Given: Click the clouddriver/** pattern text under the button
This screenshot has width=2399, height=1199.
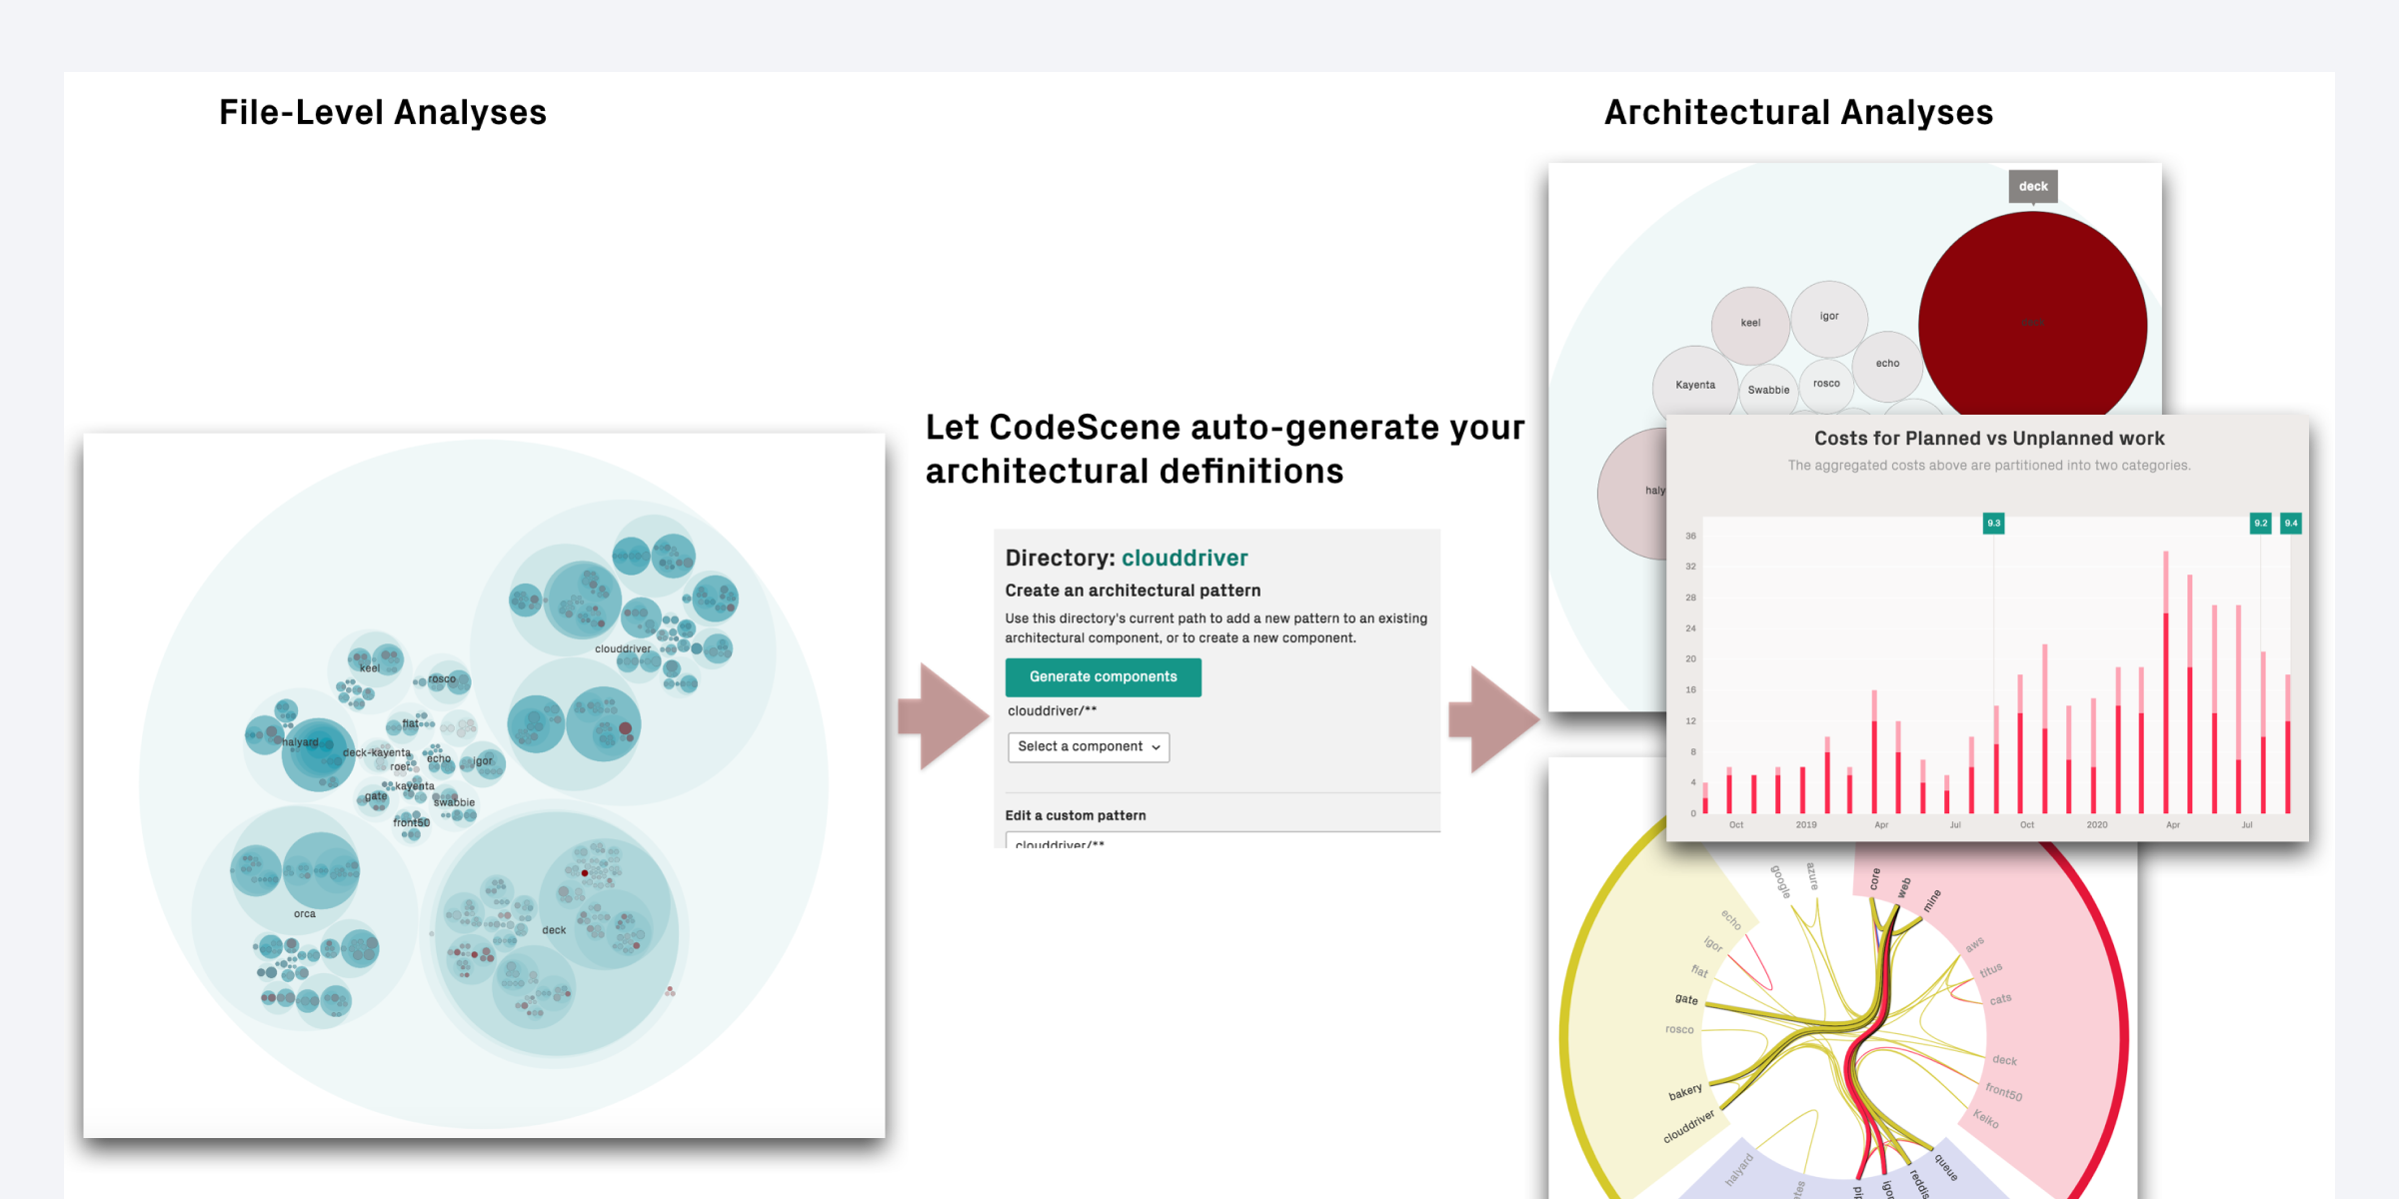Looking at the screenshot, I should point(1052,711).
